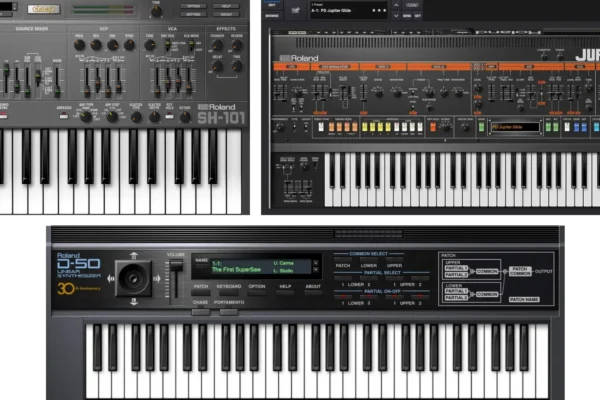Click the gold logo badge above the SH-101

click(x=44, y=9)
